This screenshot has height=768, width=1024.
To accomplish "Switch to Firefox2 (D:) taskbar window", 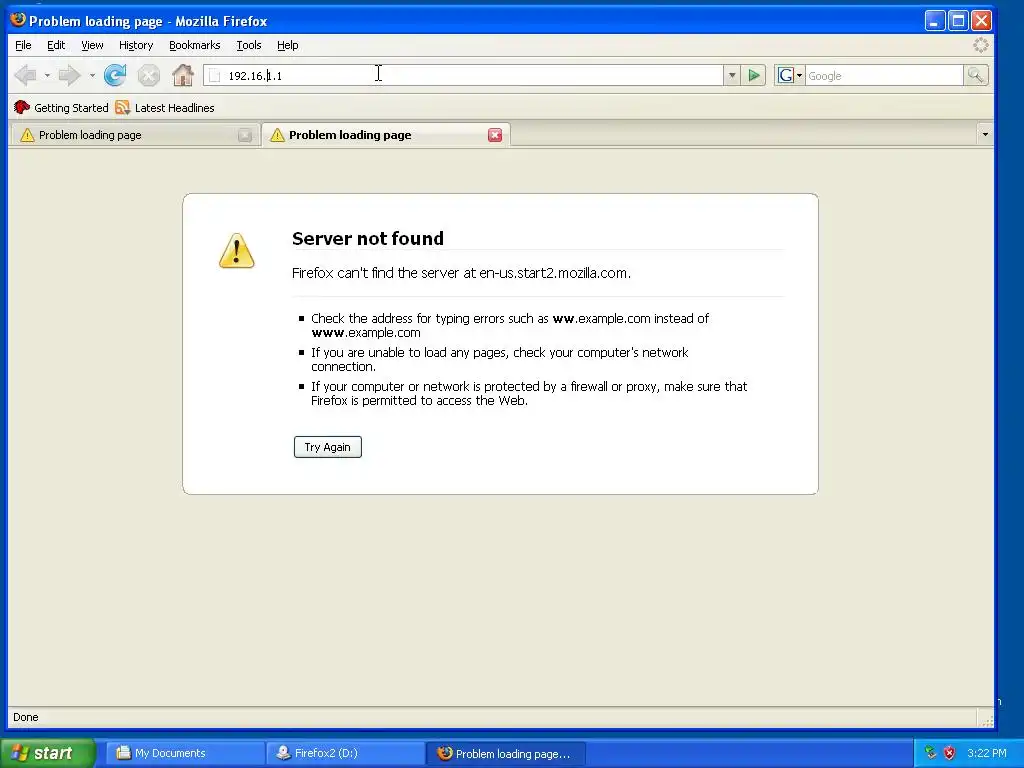I will (346, 753).
